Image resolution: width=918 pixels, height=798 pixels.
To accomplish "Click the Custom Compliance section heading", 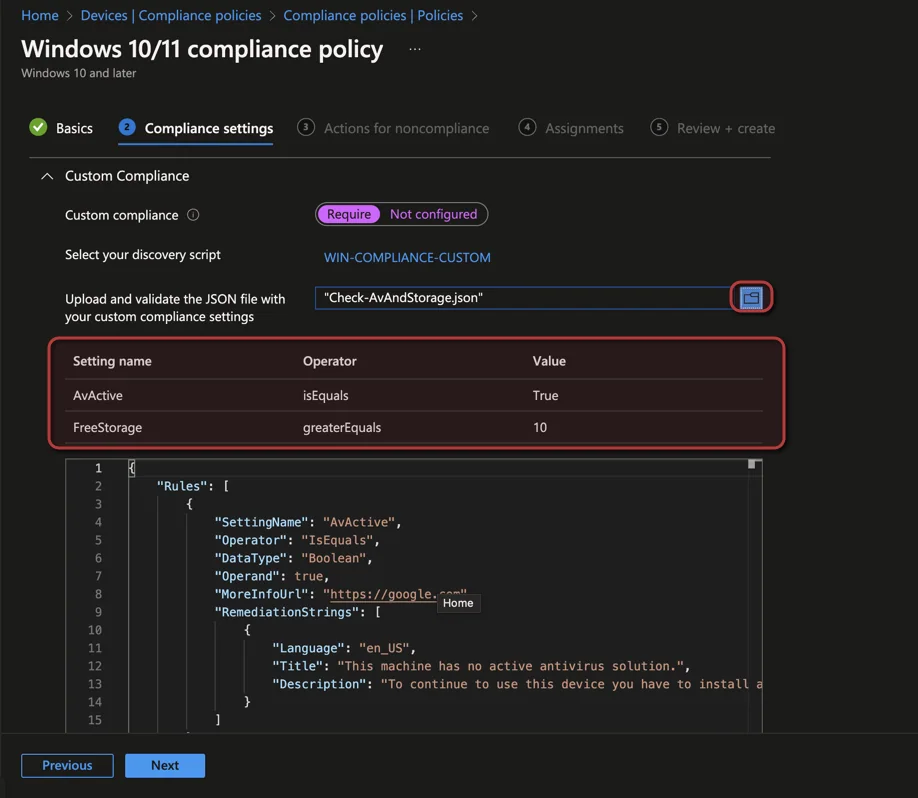I will (x=127, y=176).
